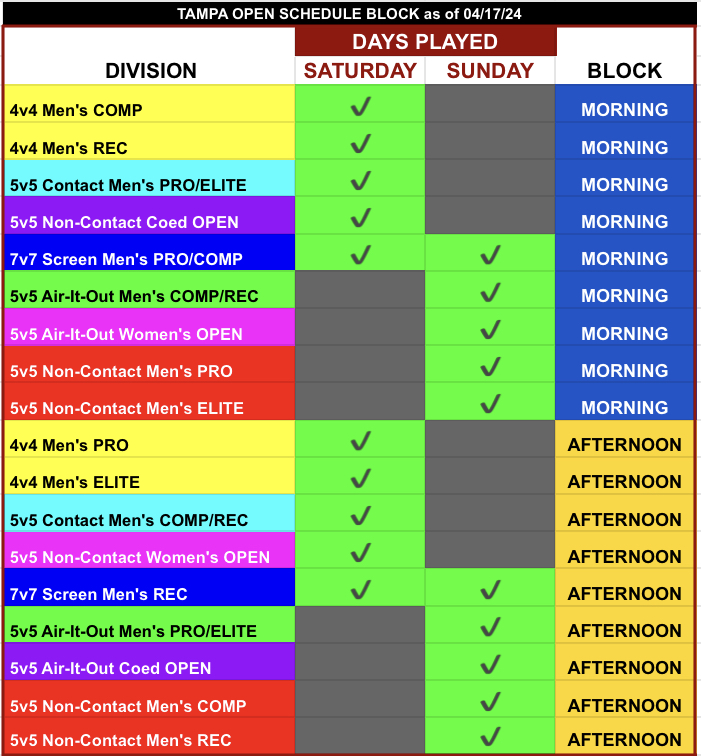The width and height of the screenshot is (701, 756).
Task: Click the SATURDAY column header
Action: point(360,71)
